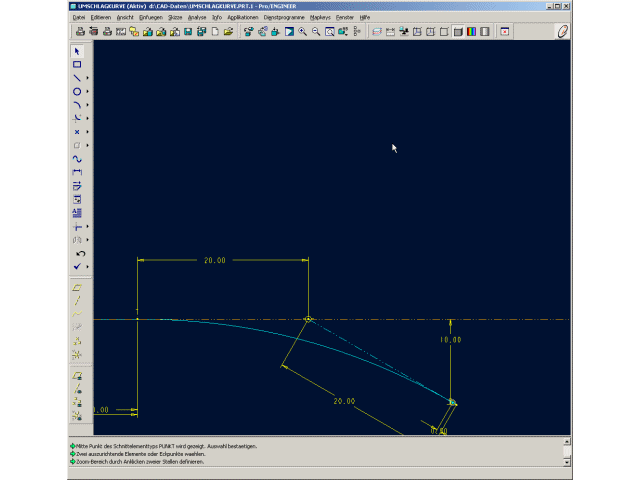The width and height of the screenshot is (640, 480).
Task: Toggle the grayscale gradient display button
Action: tap(485, 31)
